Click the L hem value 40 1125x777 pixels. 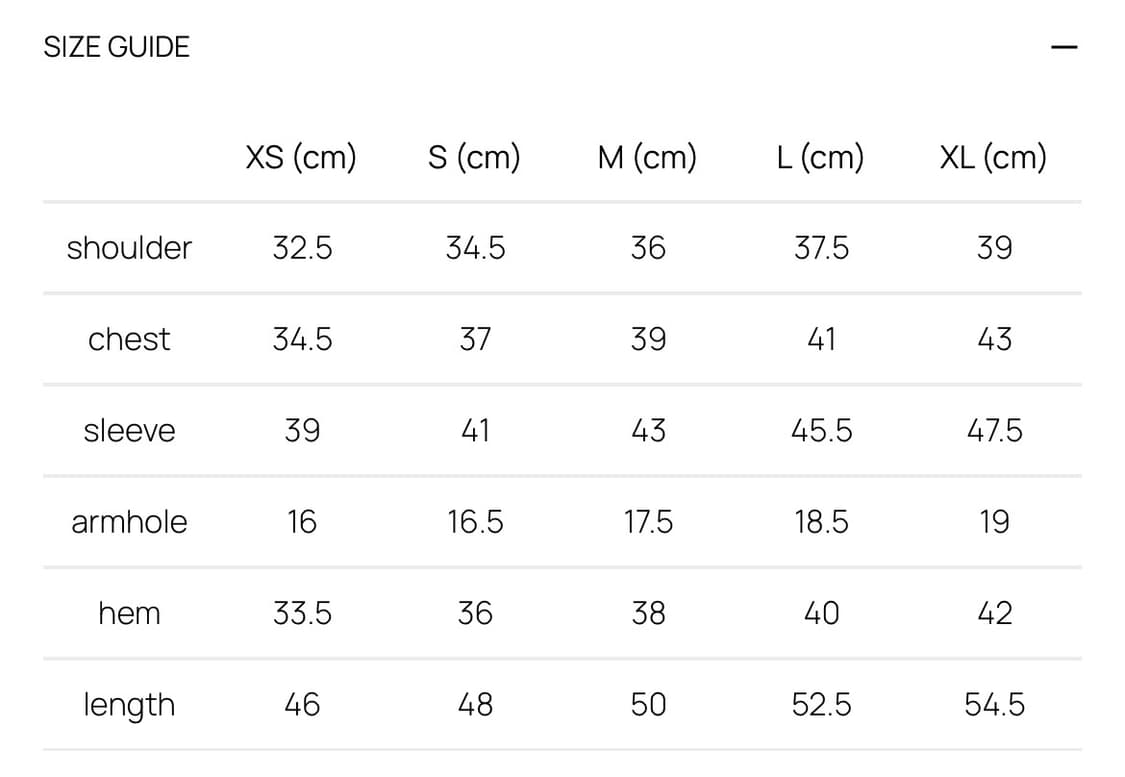click(x=821, y=613)
